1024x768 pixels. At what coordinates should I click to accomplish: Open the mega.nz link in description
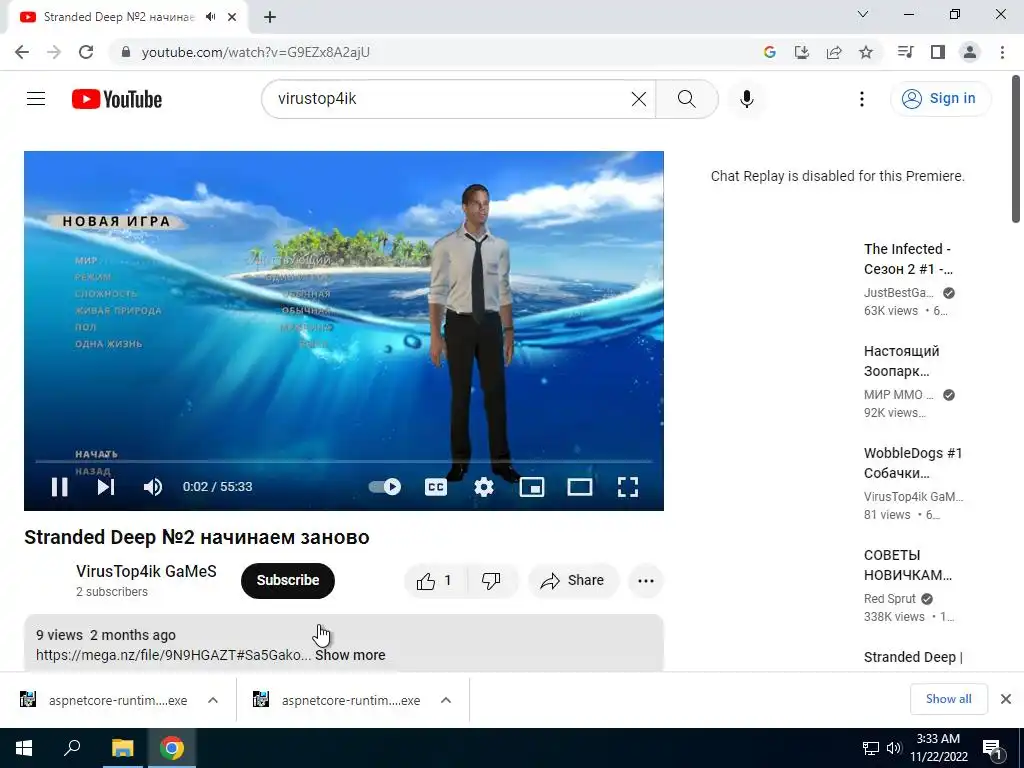pos(173,655)
